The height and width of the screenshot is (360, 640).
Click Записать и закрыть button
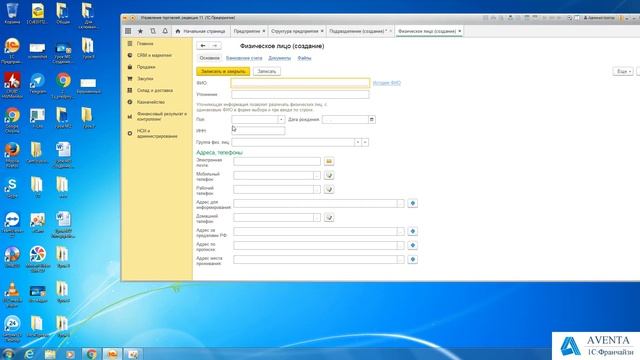pyautogui.click(x=223, y=71)
